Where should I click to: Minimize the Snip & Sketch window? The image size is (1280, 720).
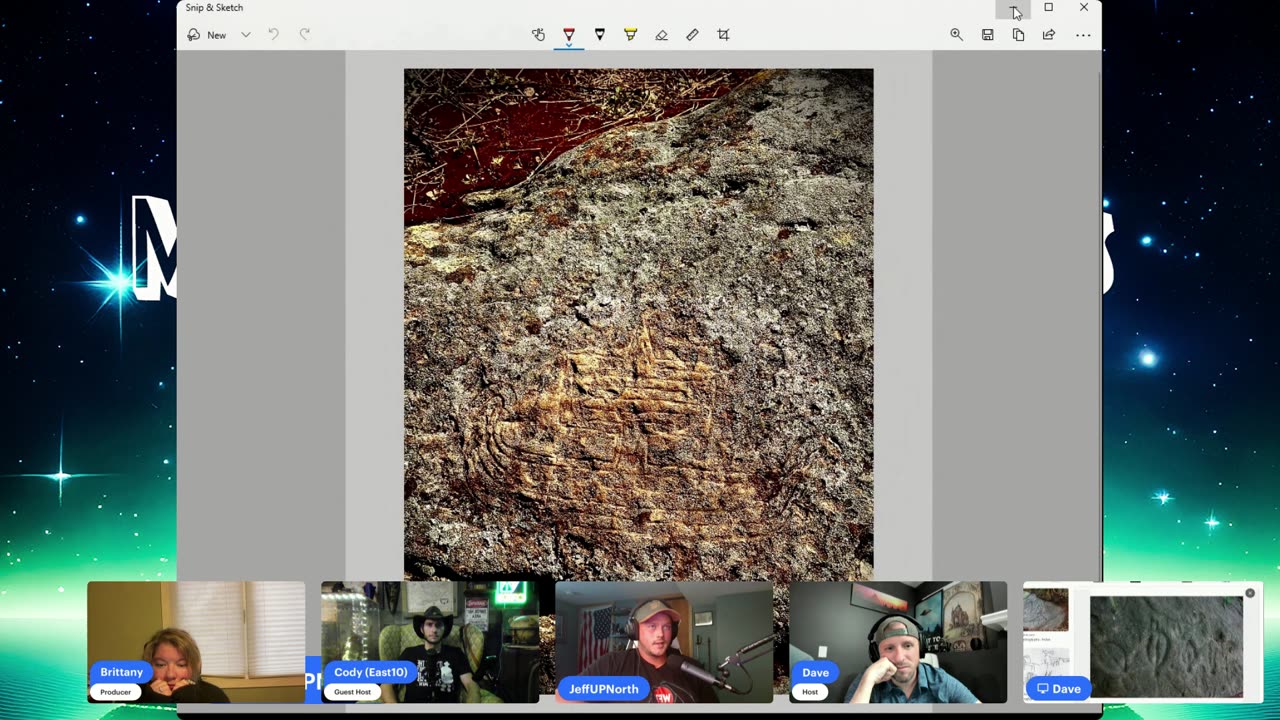pos(1013,8)
